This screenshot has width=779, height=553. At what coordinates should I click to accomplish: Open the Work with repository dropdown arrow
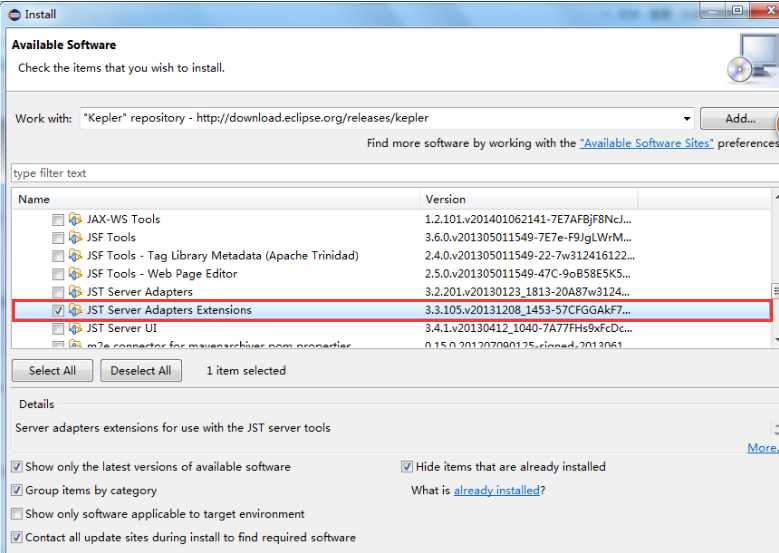pyautogui.click(x=687, y=118)
